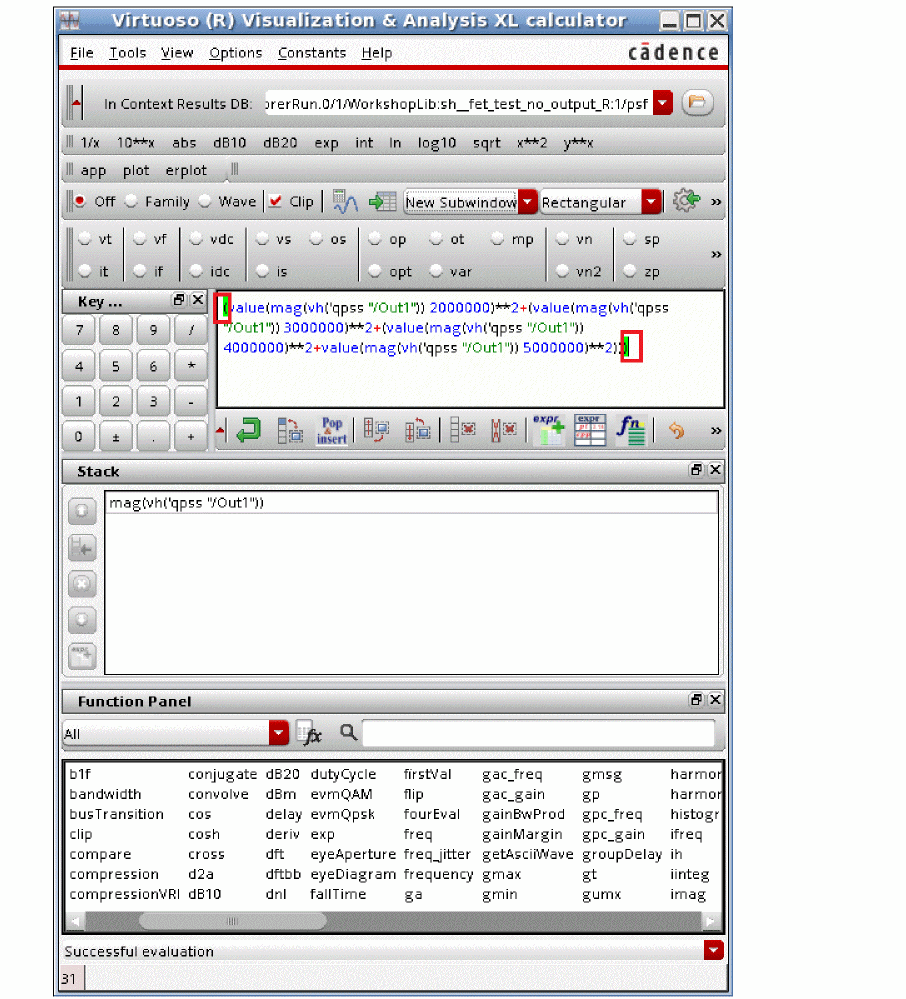Click the stack delete X side button
906x999 pixels.
pyautogui.click(x=82, y=584)
